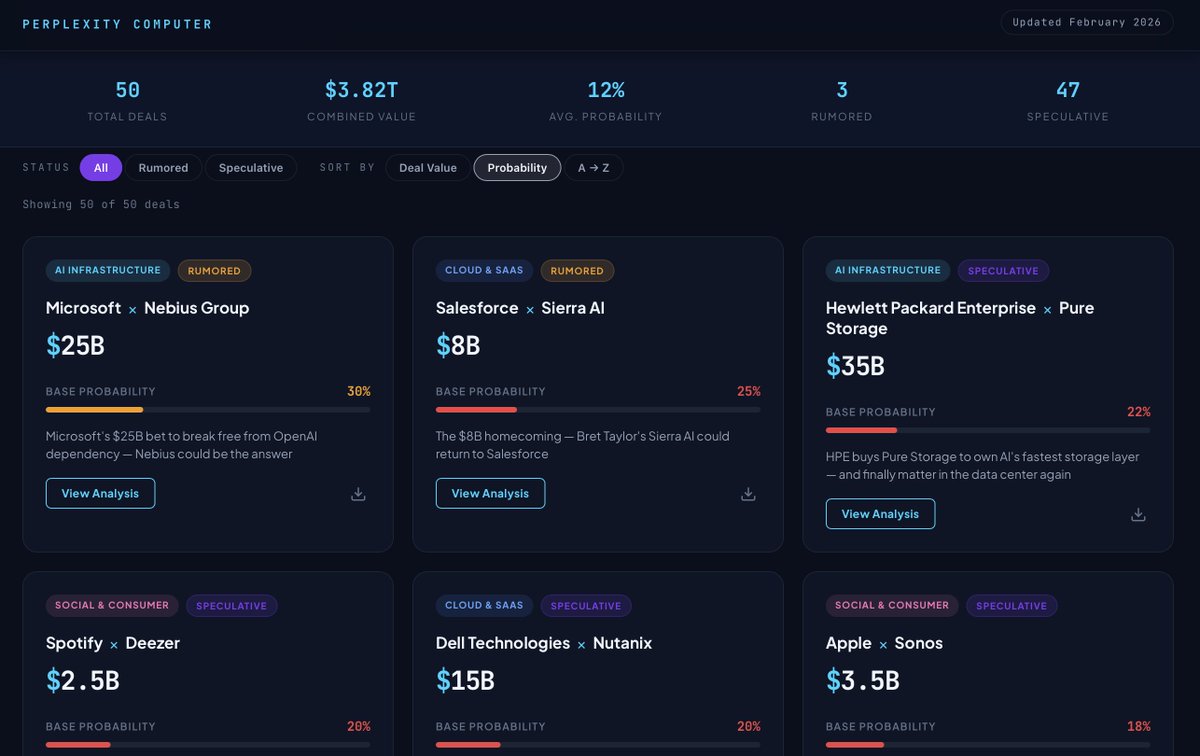This screenshot has width=1200, height=756.
Task: Click the Hewlett Packard Enterprise × Pure Storage title
Action: pos(960,318)
